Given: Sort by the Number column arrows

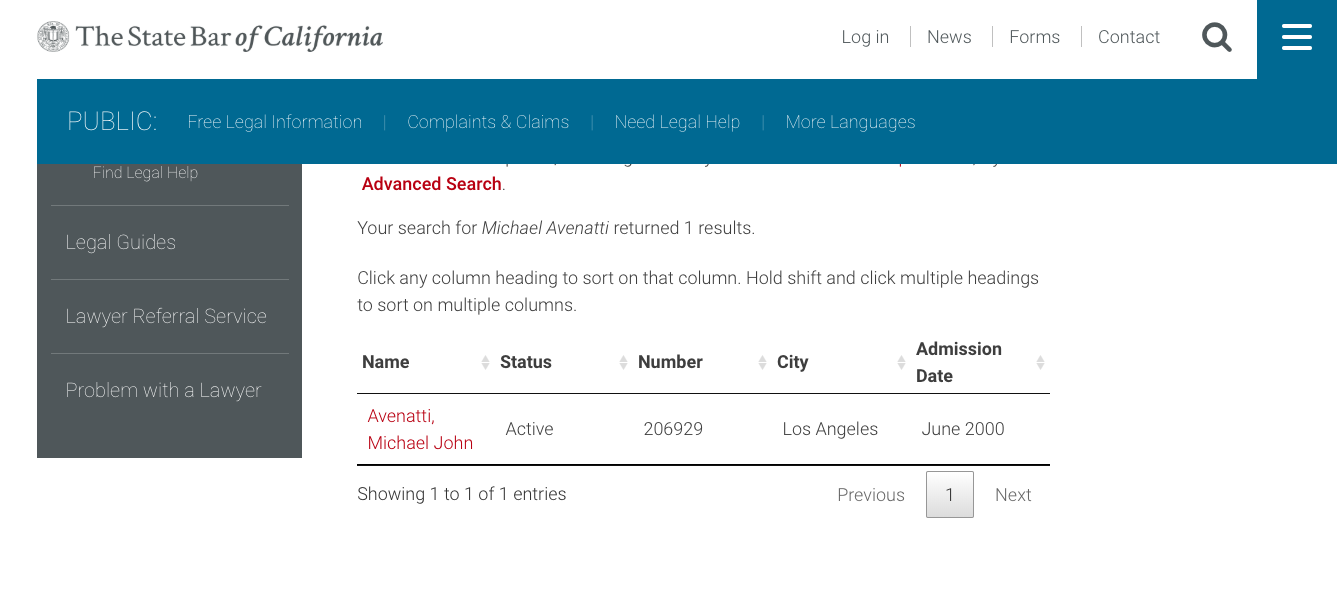Looking at the screenshot, I should coord(763,362).
